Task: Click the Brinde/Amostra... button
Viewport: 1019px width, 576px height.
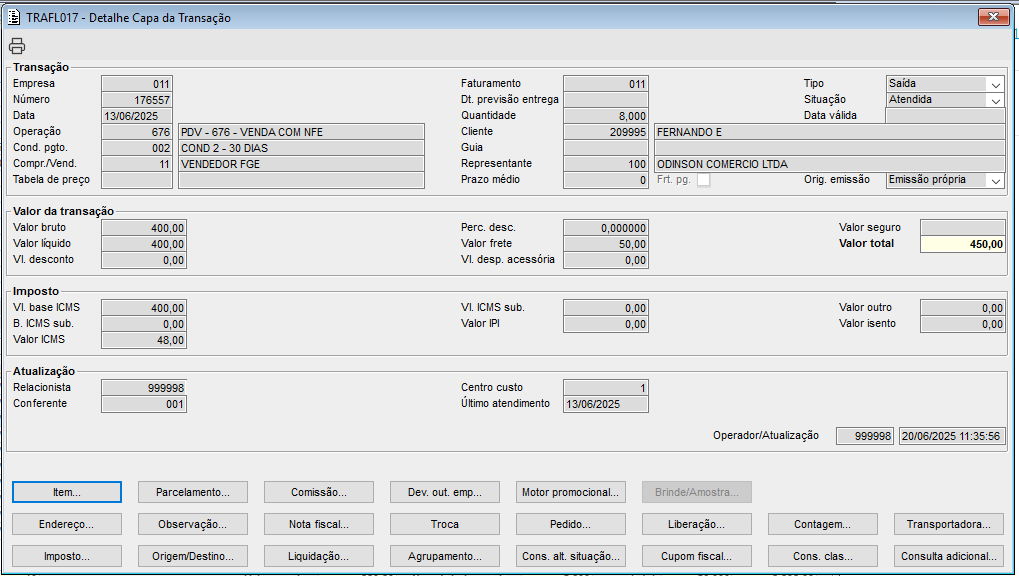Action: (x=697, y=492)
